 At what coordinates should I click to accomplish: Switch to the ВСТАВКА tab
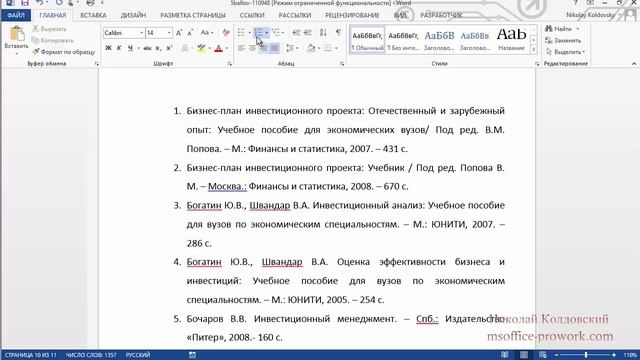coord(93,15)
